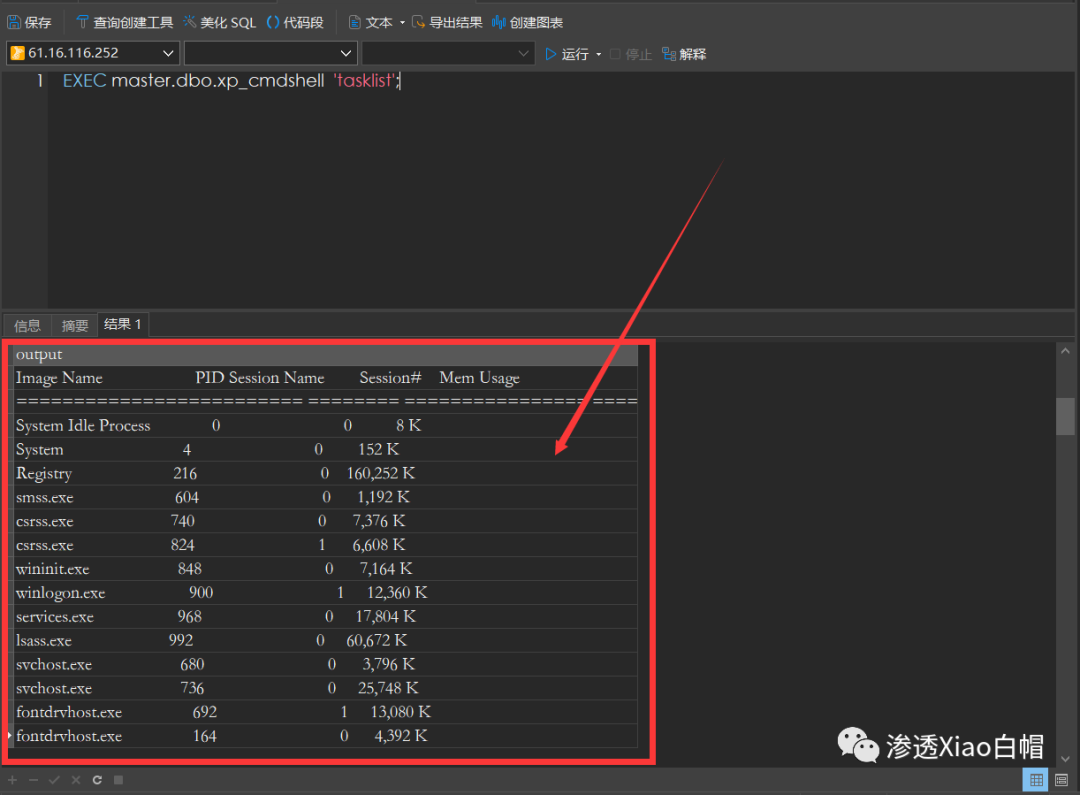The height and width of the screenshot is (795, 1080).
Task: Click the Stop (停止) button
Action: coord(631,54)
